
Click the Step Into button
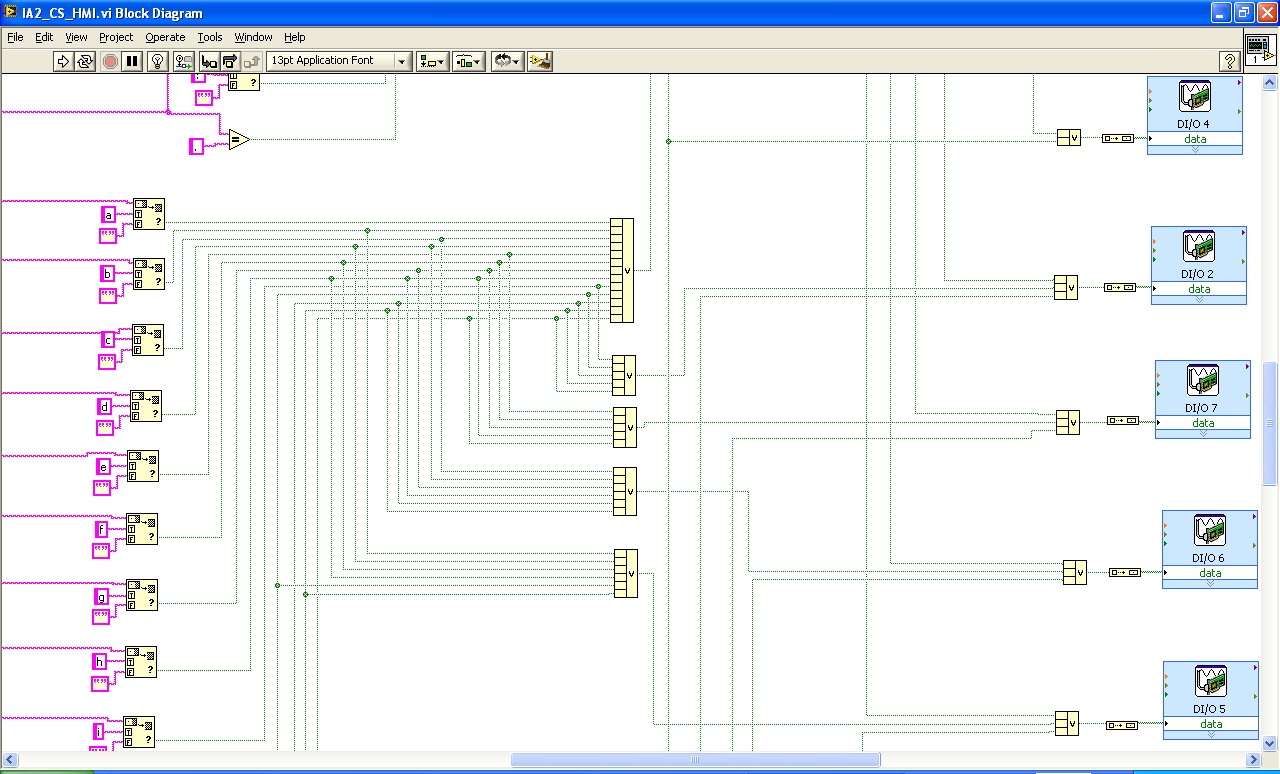[x=209, y=61]
